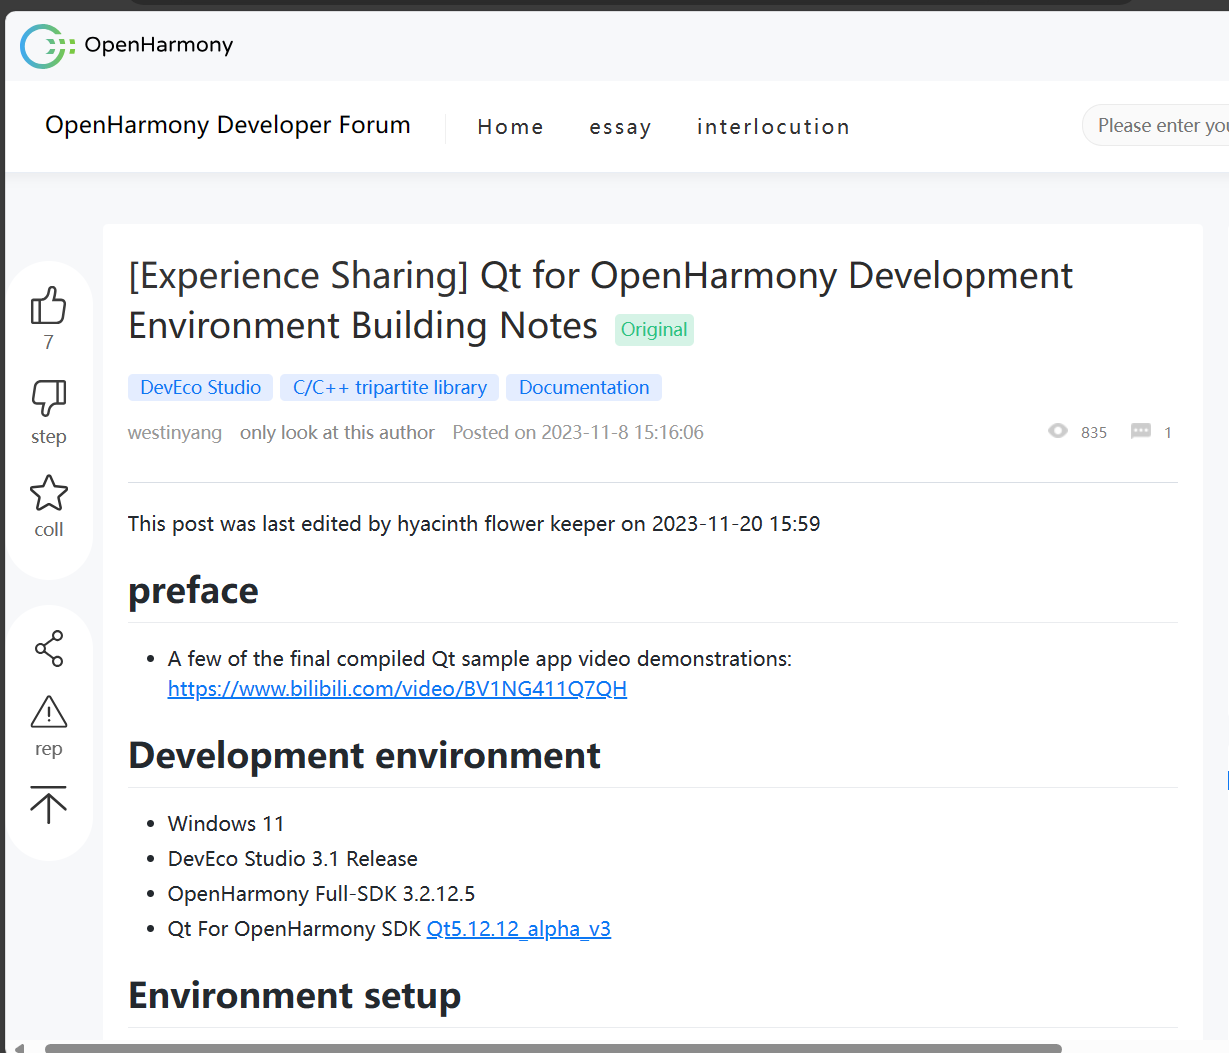Click the OpenHarmony brand text
1229x1053 pixels.
click(x=159, y=45)
